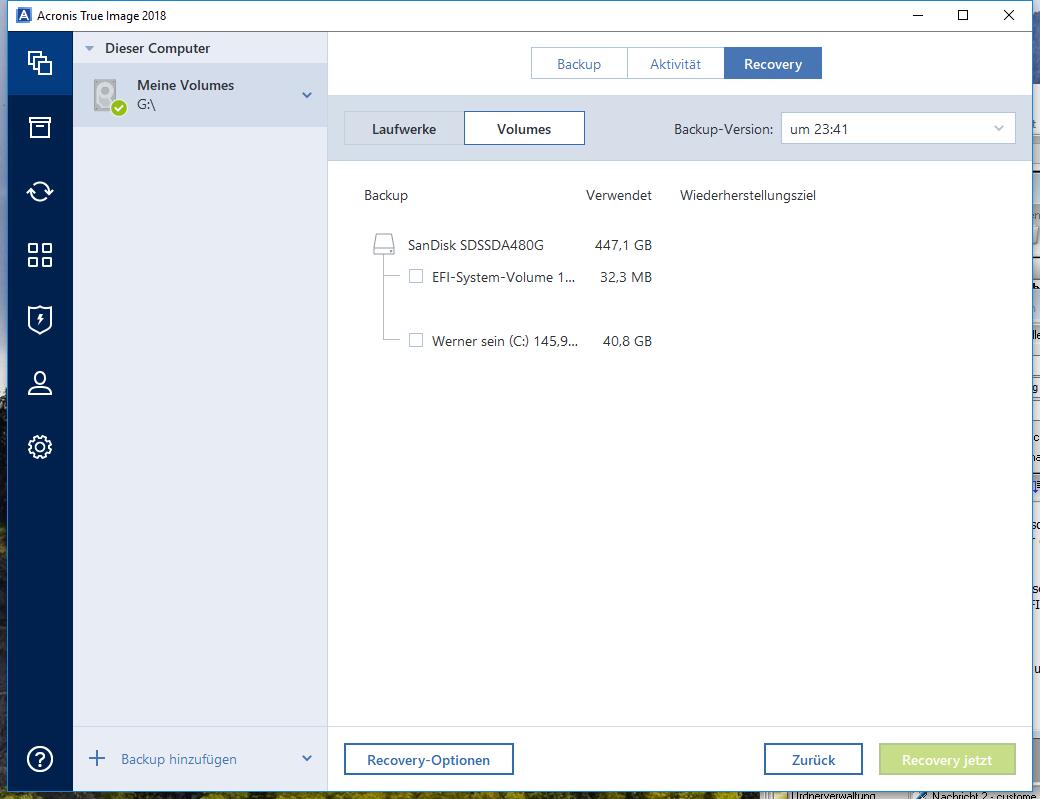Image resolution: width=1040 pixels, height=799 pixels.
Task: Open the Active Protection shield icon
Action: click(40, 319)
